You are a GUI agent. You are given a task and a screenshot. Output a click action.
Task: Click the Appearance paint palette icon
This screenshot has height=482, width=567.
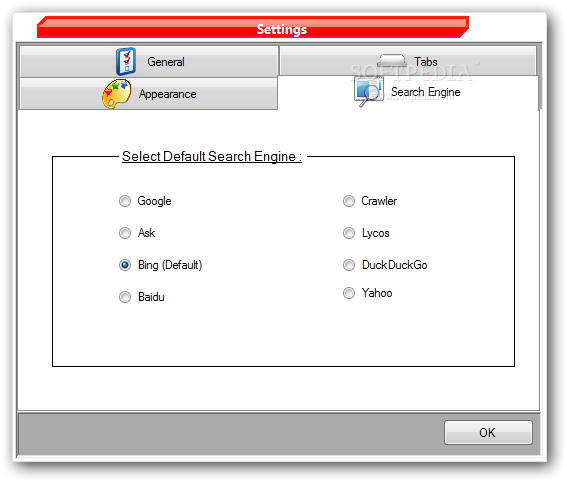116,94
